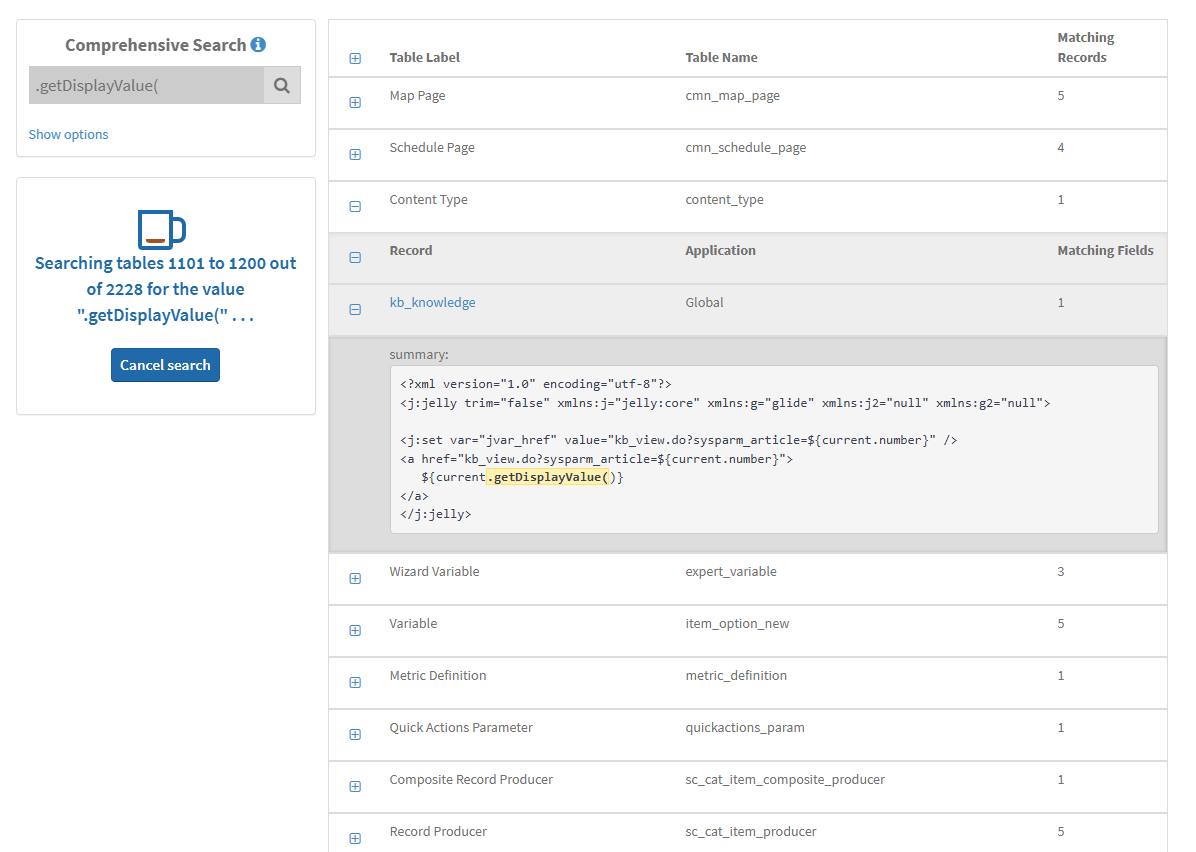Expand the Wizard Variable row
This screenshot has height=852, width=1196.
tap(355, 578)
